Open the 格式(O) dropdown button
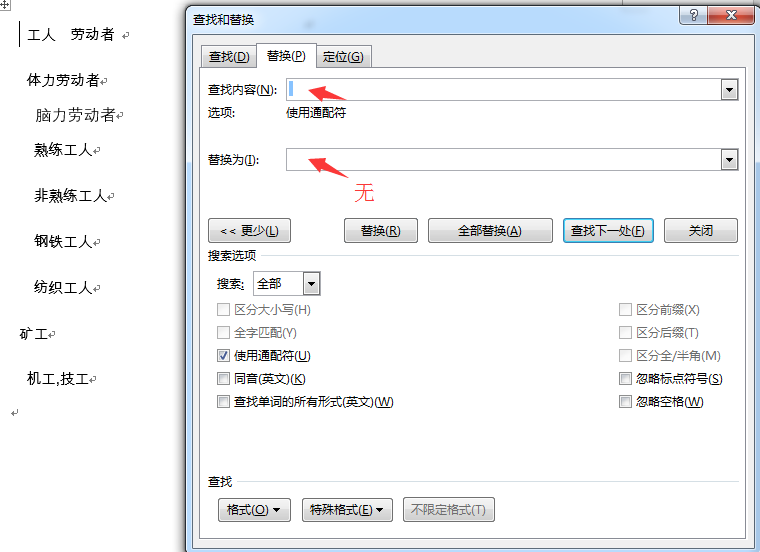The height and width of the screenshot is (552, 760). (254, 509)
